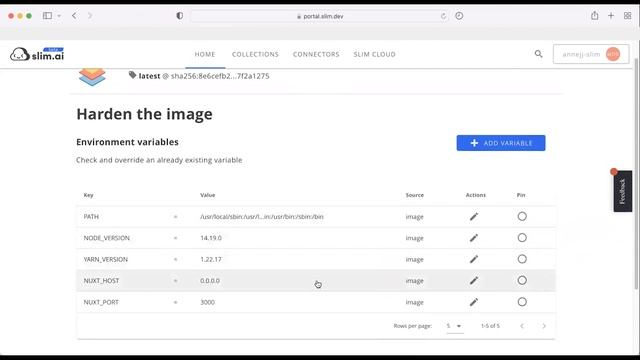This screenshot has width=640, height=360.
Task: Open the Rows per page dropdown
Action: pyautogui.click(x=455, y=326)
